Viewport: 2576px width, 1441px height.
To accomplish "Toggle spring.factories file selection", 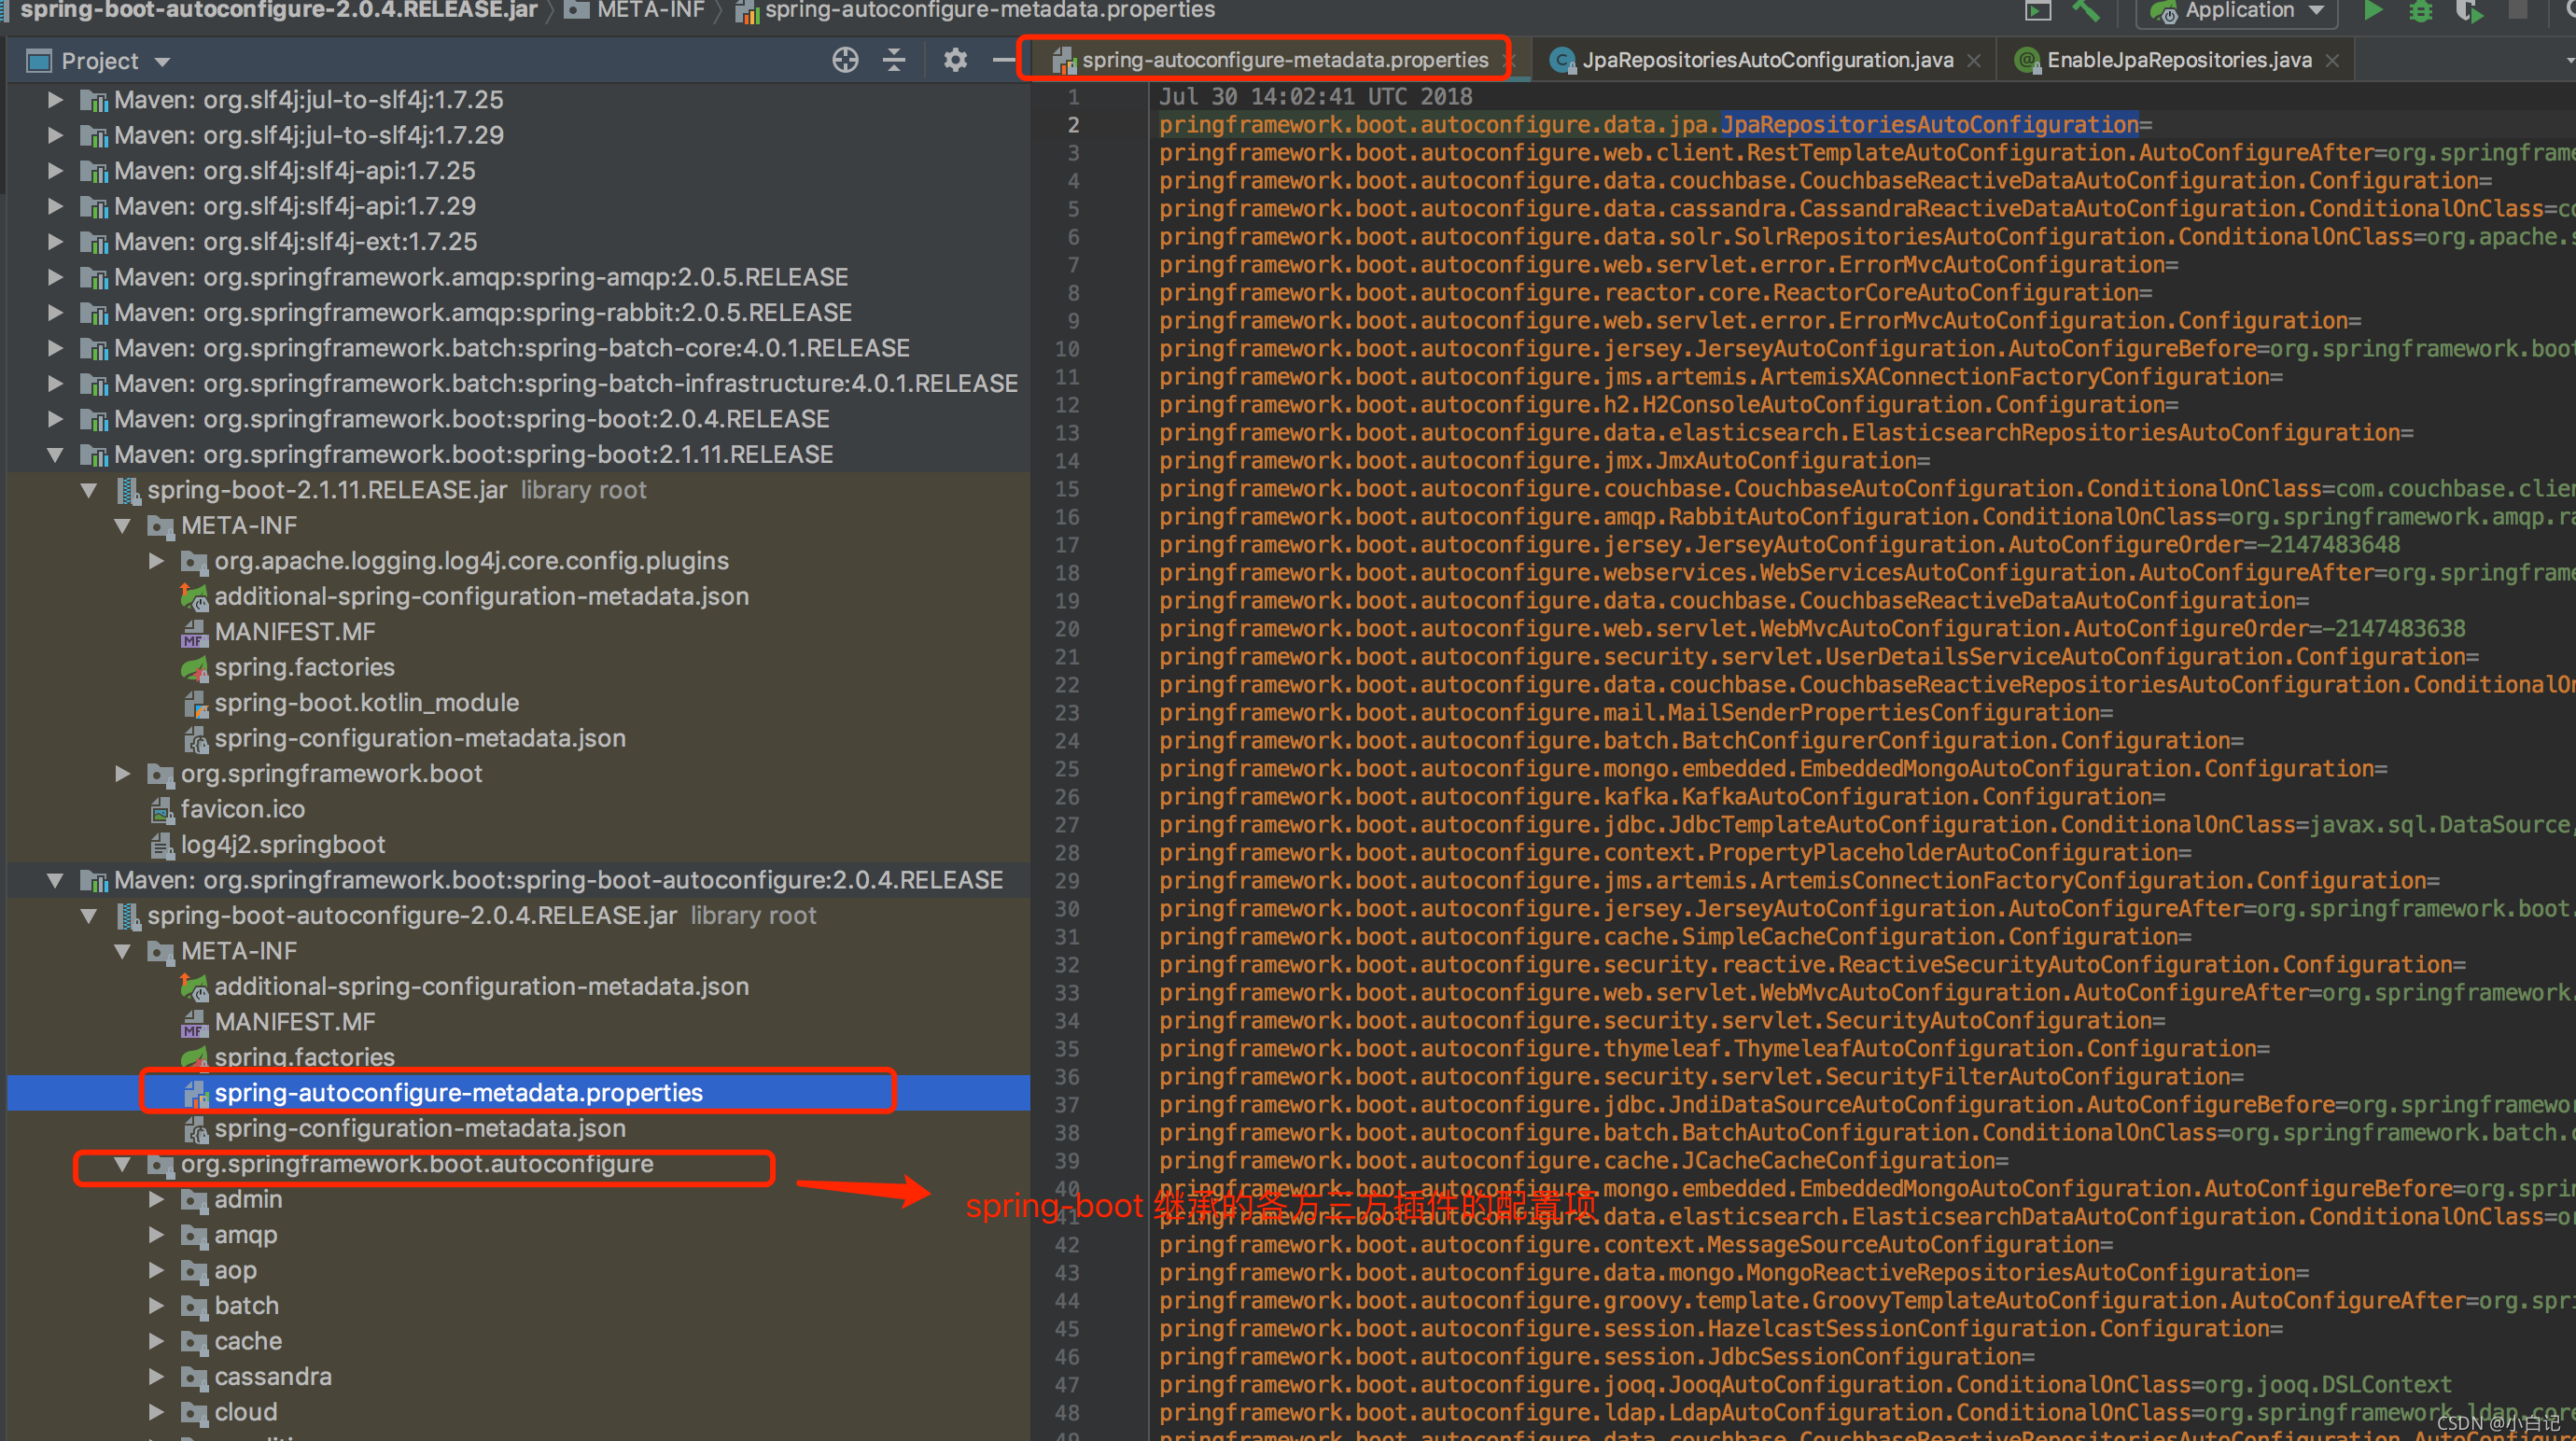I will pyautogui.click(x=302, y=1056).
